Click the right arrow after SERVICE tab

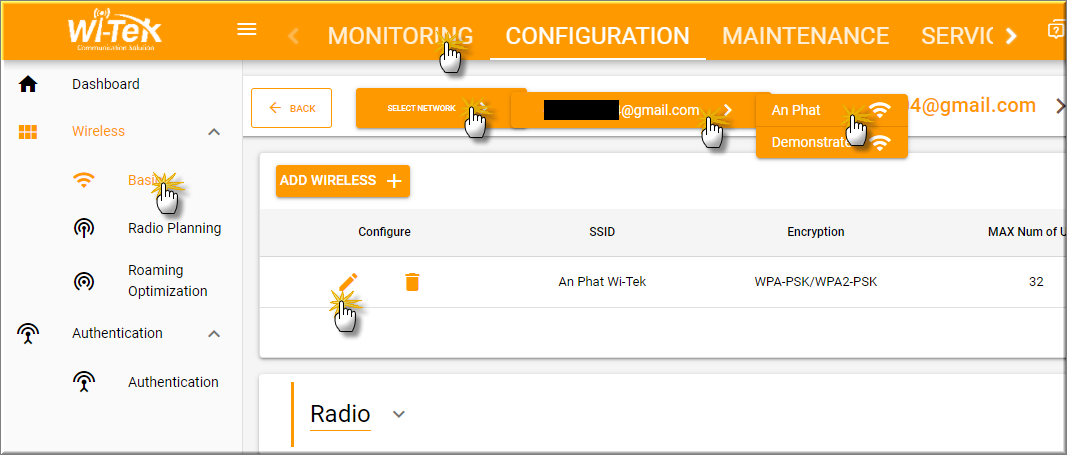click(x=1011, y=36)
